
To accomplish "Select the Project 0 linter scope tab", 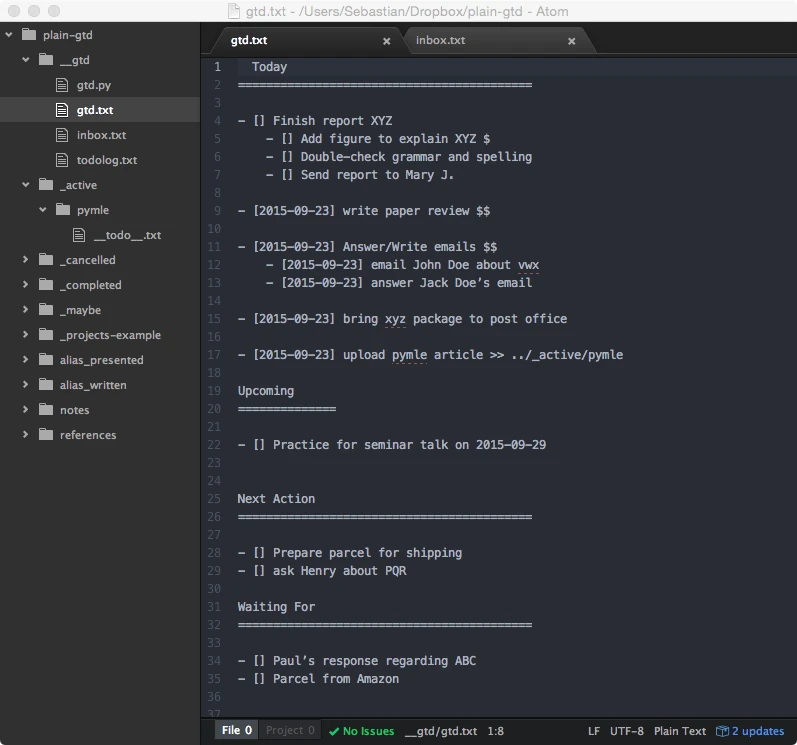I will [x=290, y=730].
